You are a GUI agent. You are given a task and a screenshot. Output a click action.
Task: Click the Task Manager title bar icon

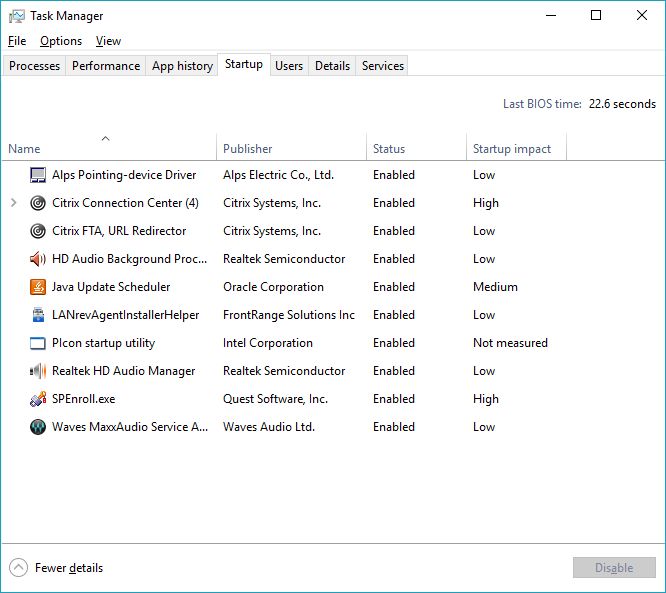point(17,16)
